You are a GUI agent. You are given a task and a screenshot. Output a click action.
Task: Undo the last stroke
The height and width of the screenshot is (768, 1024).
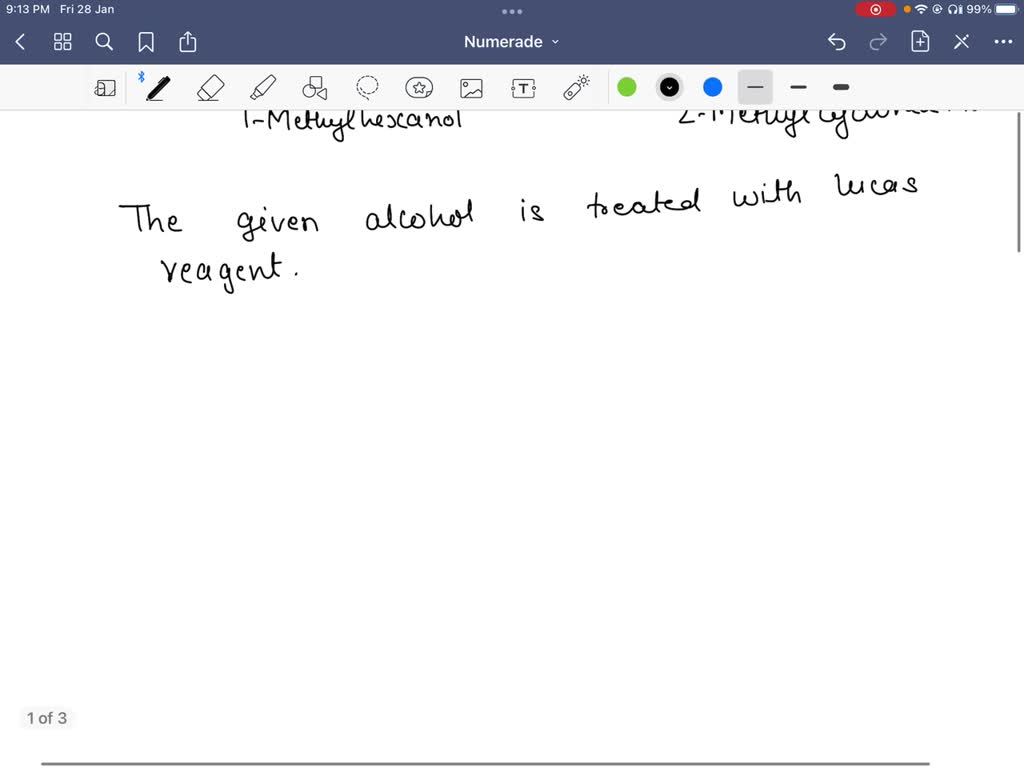[x=836, y=42]
